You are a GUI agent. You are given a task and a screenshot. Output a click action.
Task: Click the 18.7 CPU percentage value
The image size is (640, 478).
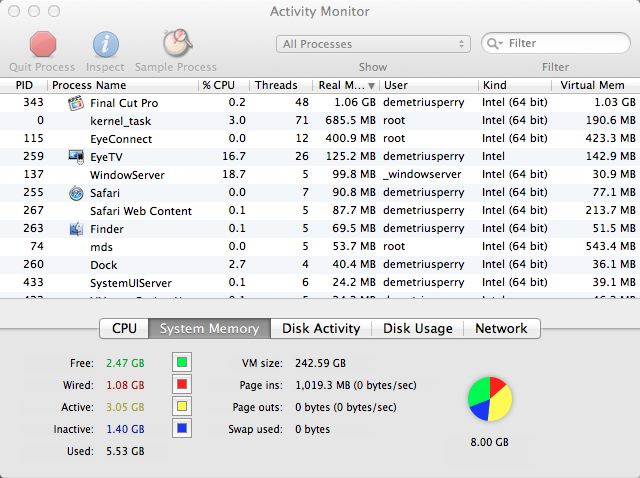point(234,174)
